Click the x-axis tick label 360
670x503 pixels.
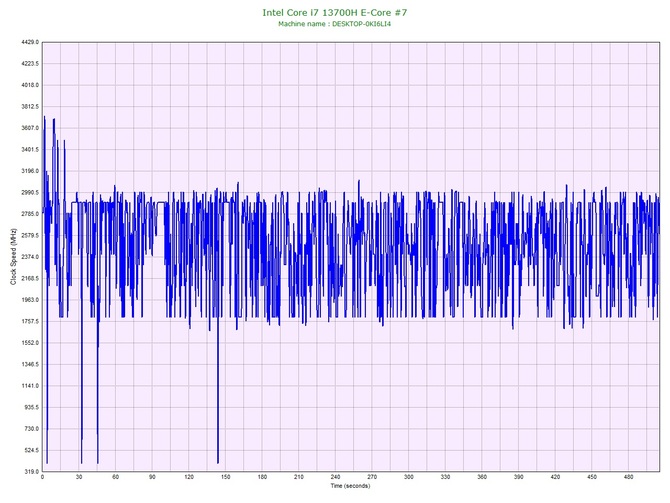pyautogui.click(x=482, y=477)
